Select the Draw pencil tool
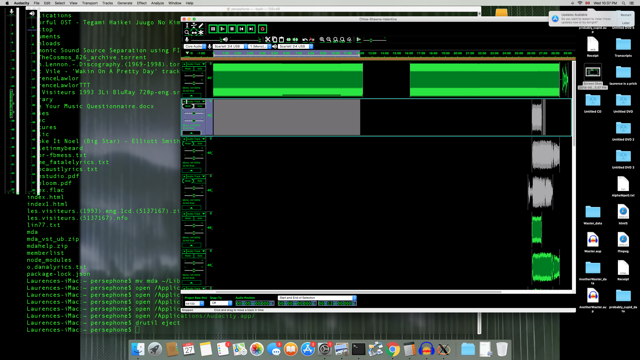This screenshot has width=640, height=360. [201, 26]
